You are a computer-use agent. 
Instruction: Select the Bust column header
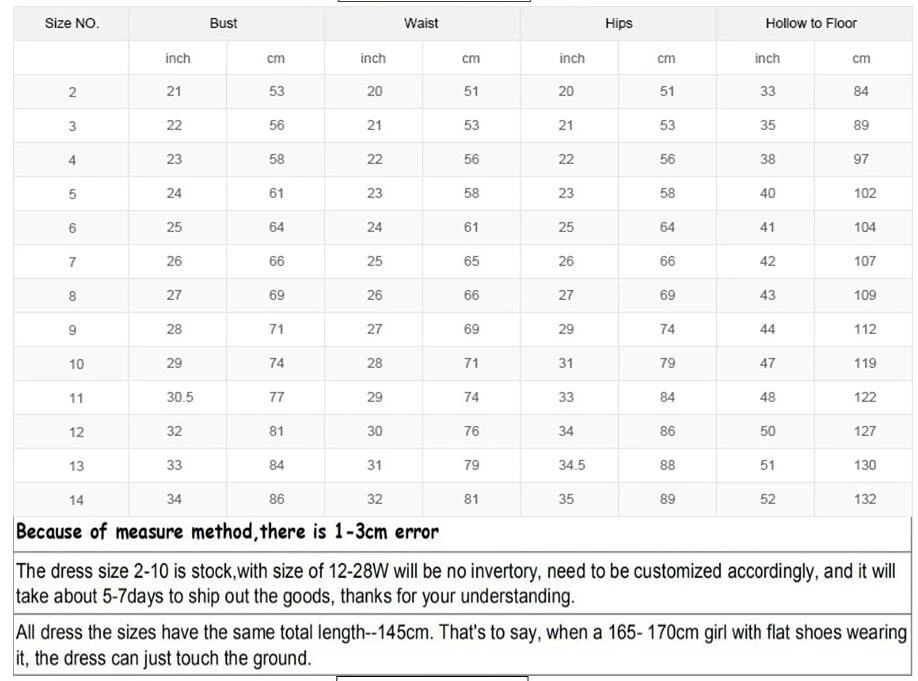[x=224, y=23]
